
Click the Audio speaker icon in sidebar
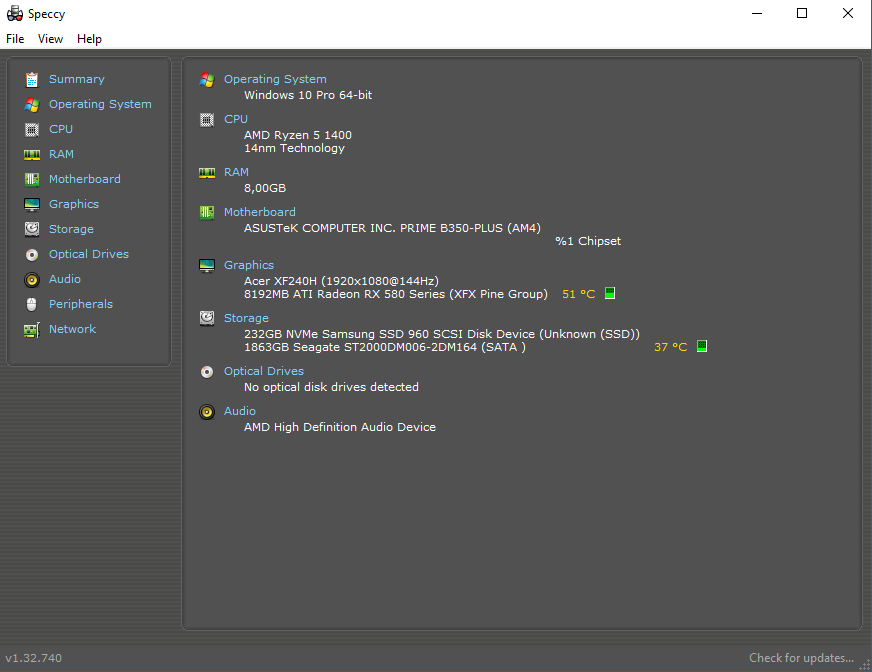(32, 280)
